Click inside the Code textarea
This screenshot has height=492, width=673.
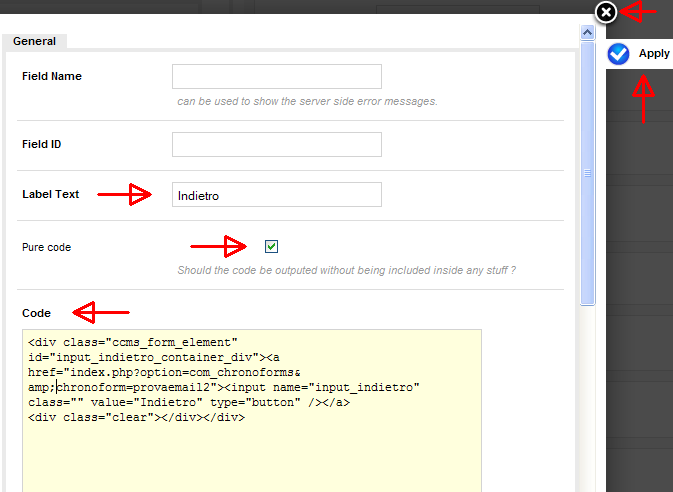click(252, 411)
